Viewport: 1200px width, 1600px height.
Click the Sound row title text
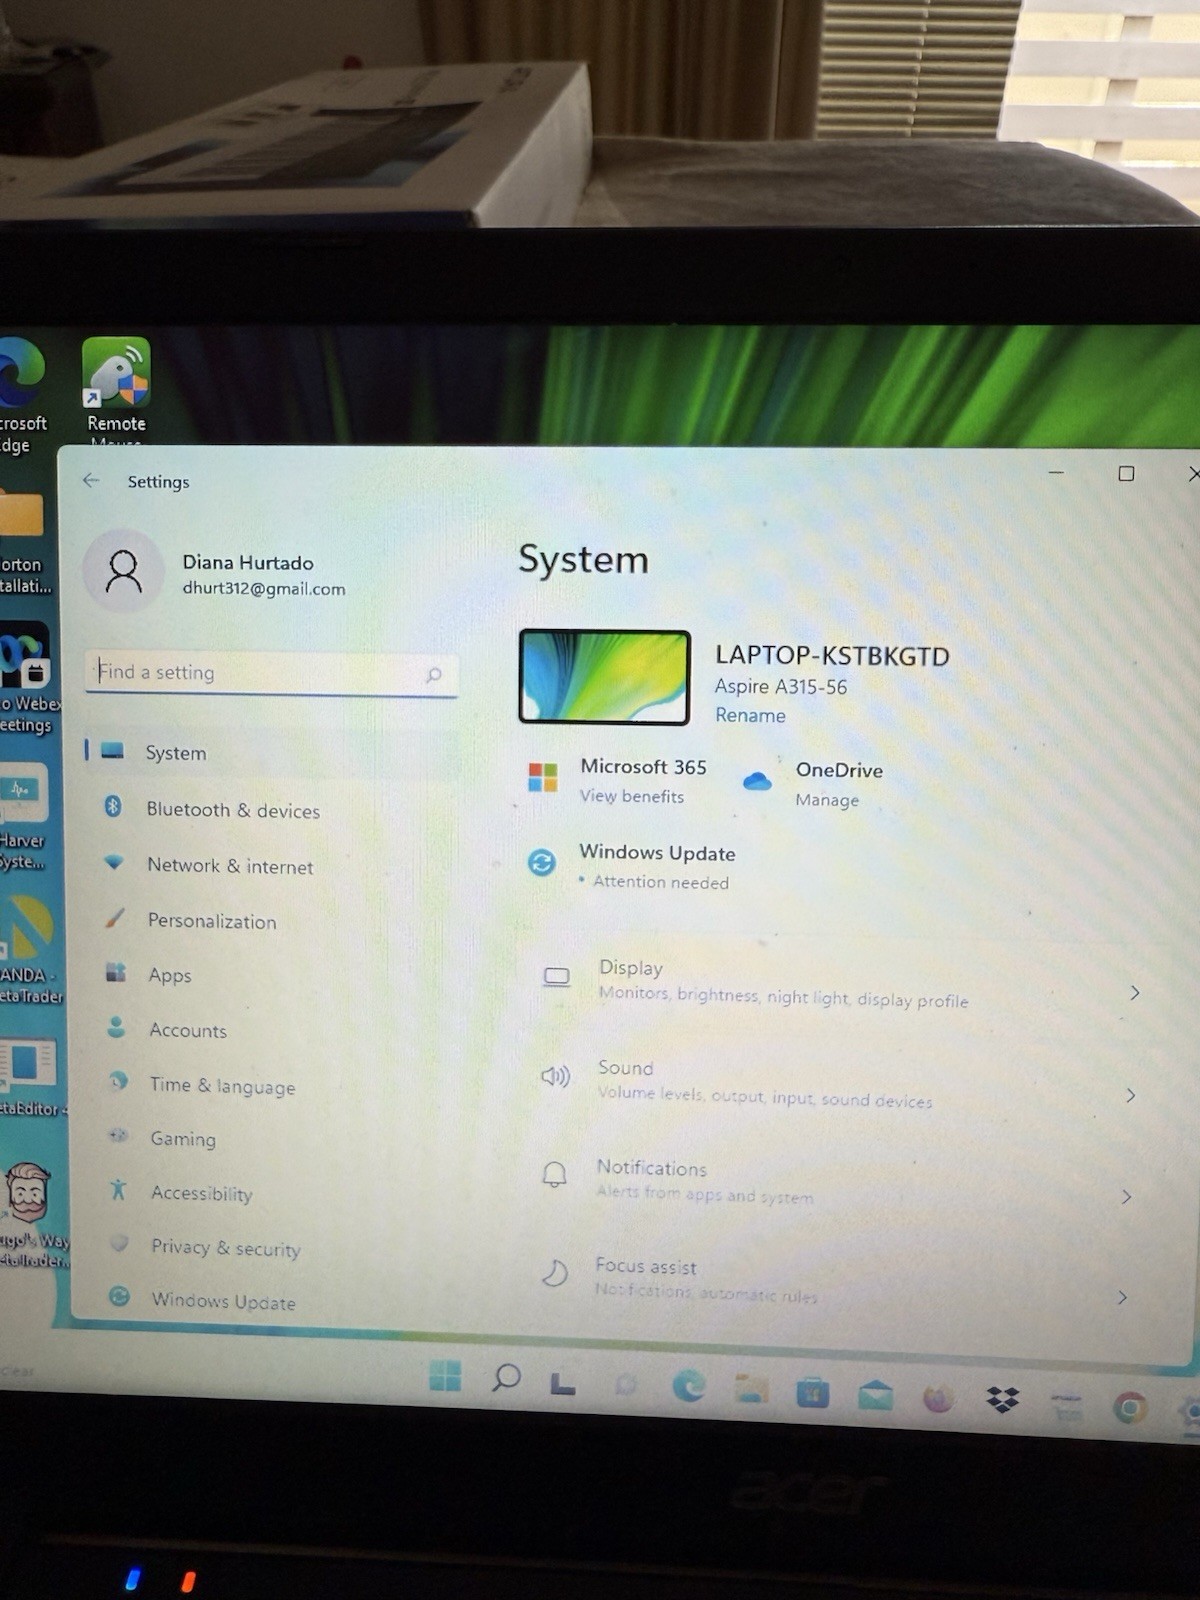point(625,1068)
